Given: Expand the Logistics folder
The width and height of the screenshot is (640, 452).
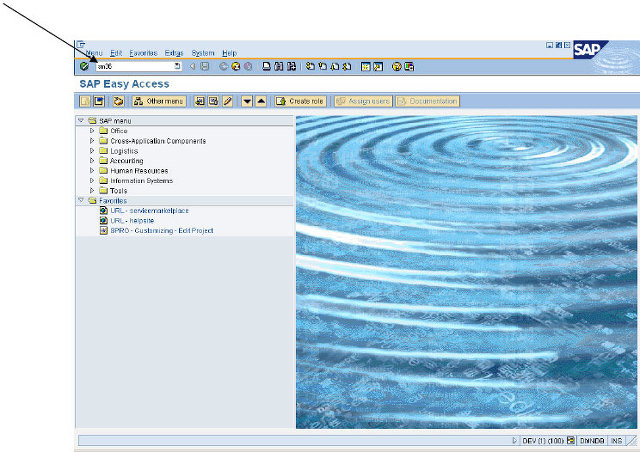Looking at the screenshot, I should [92, 151].
